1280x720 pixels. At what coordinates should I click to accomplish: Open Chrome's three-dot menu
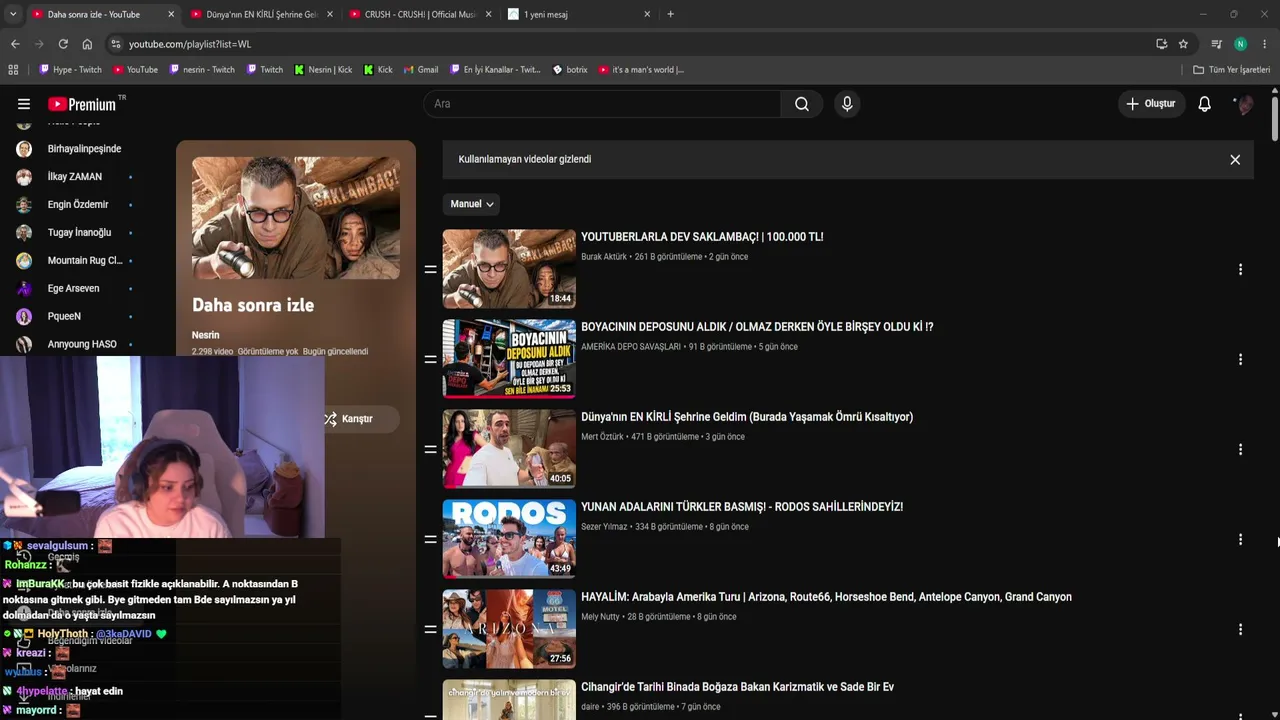(x=1265, y=44)
